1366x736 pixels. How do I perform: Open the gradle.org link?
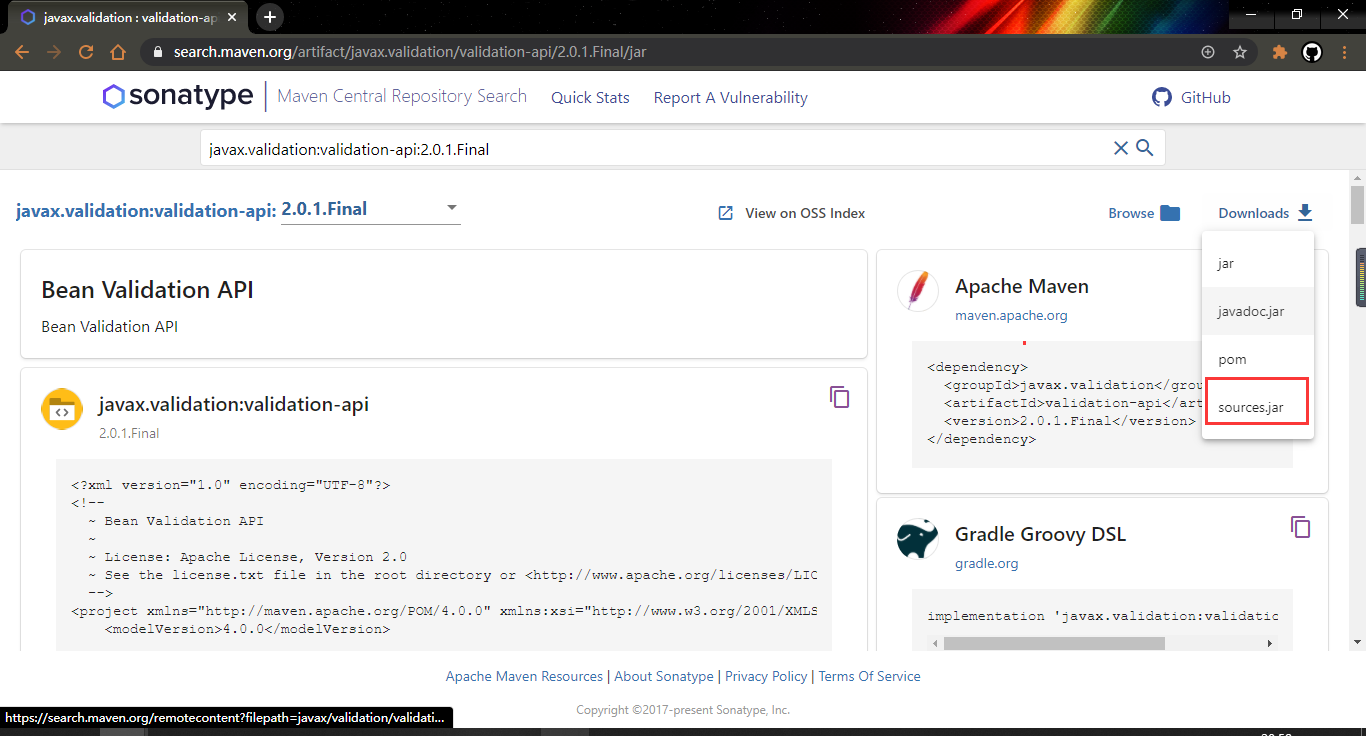point(986,563)
